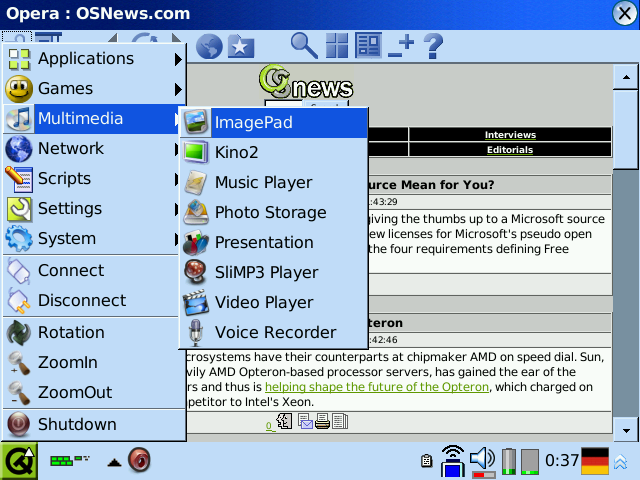This screenshot has height=480, width=640.
Task: Click the email article icon
Action: [x=305, y=422]
